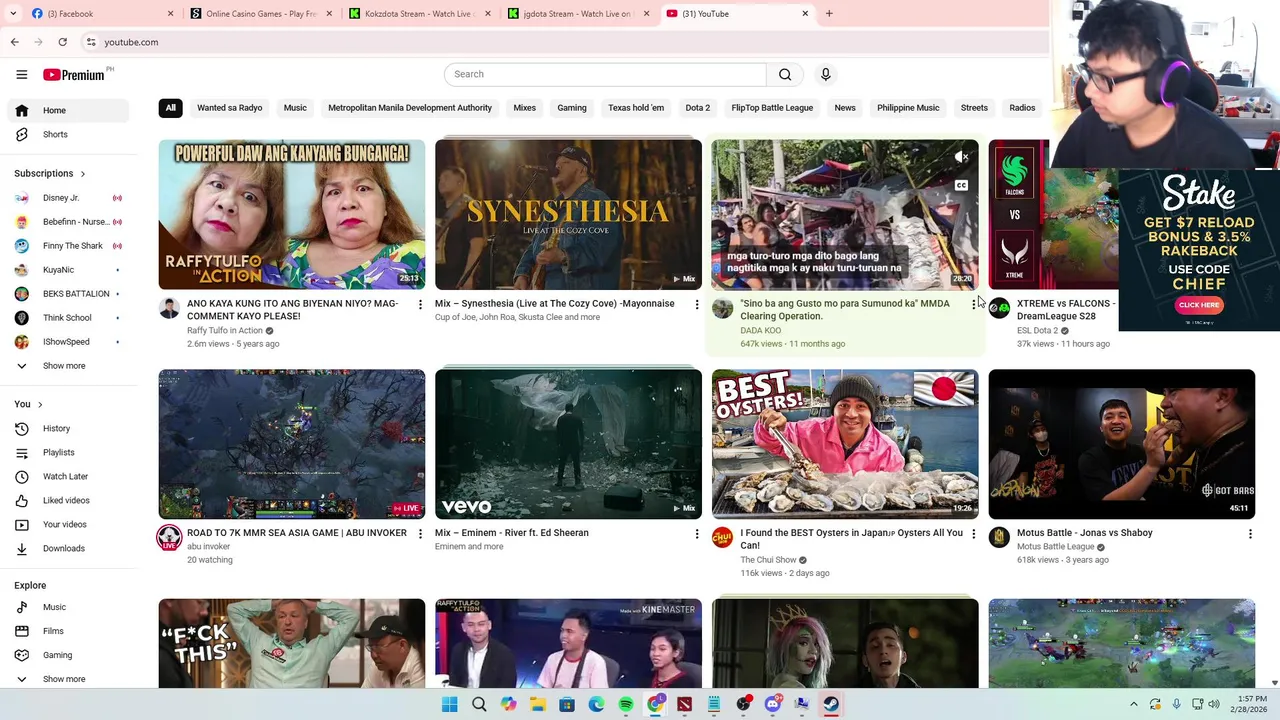1280x720 pixels.
Task: Open Your videos in the sidebar
Action: [x=68, y=524]
